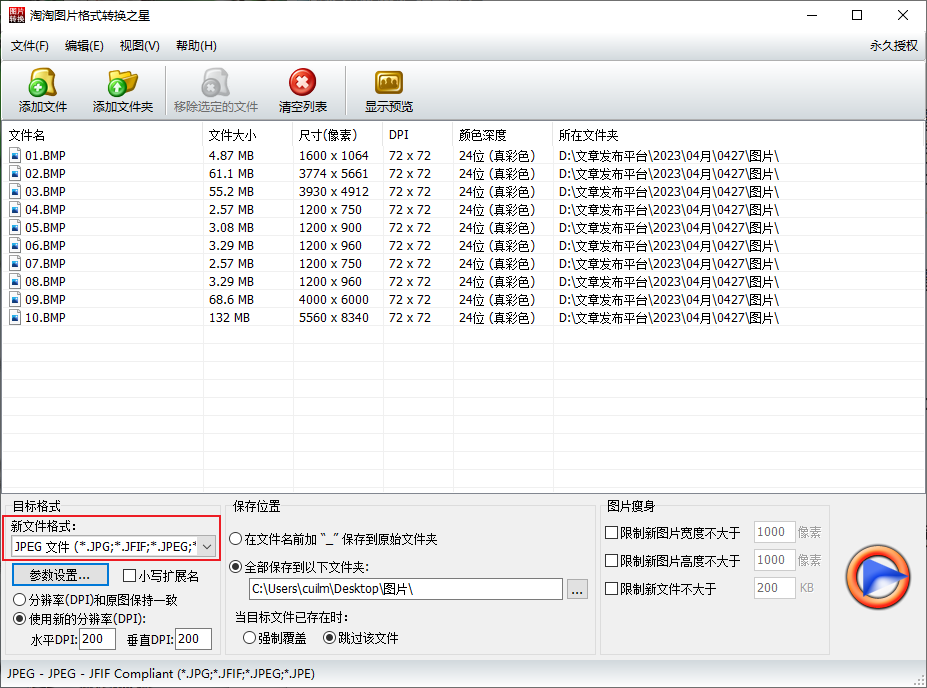Click the 3.08 MB size cell
Screen dimensions: 927x688
231,228
